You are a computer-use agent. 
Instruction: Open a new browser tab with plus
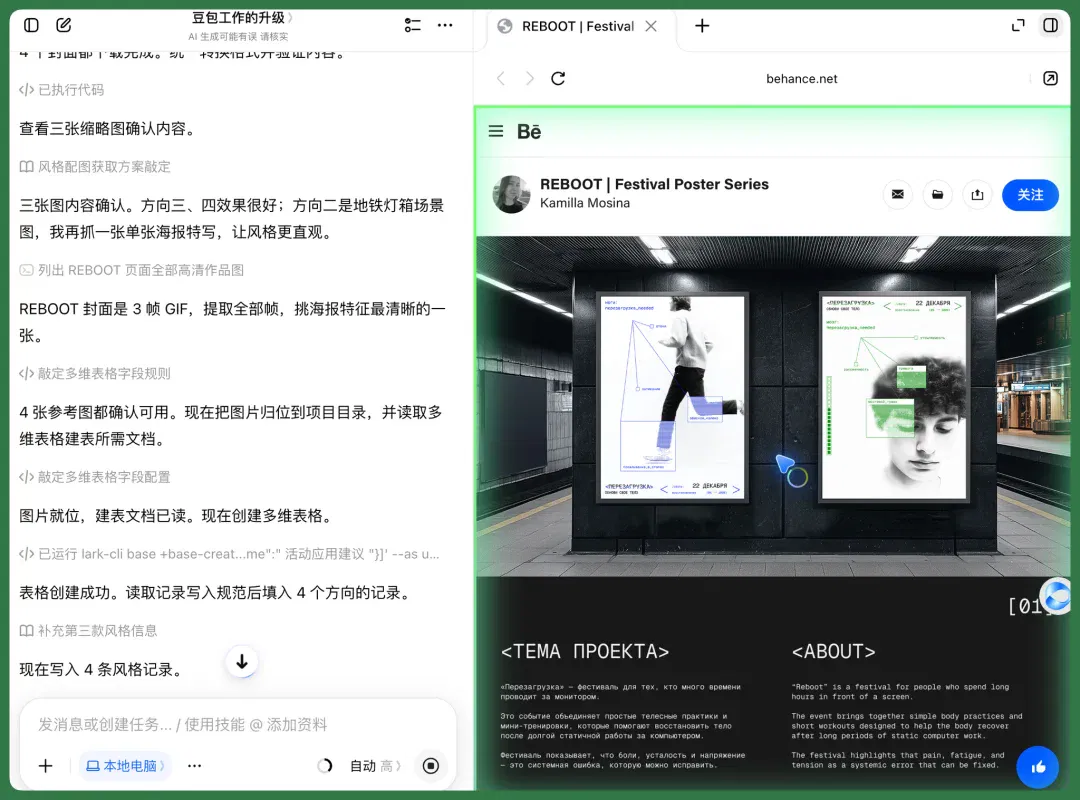(702, 26)
